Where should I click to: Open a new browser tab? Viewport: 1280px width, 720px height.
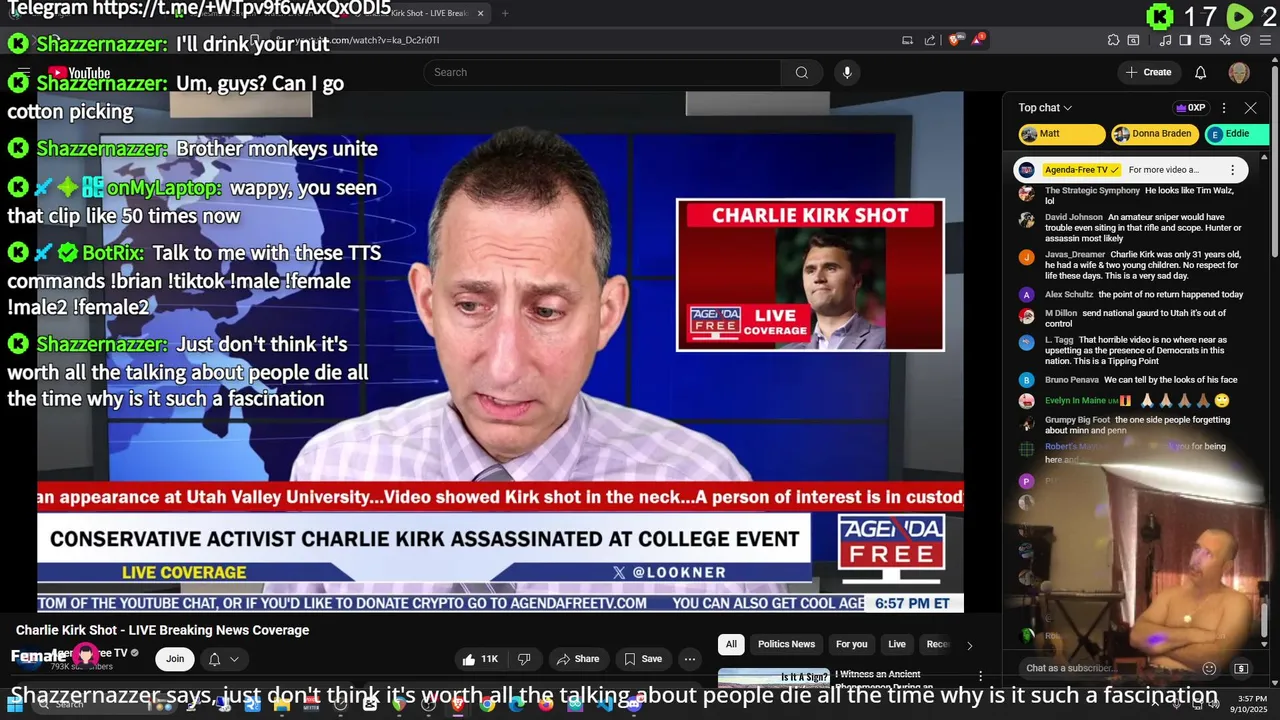pos(505,13)
